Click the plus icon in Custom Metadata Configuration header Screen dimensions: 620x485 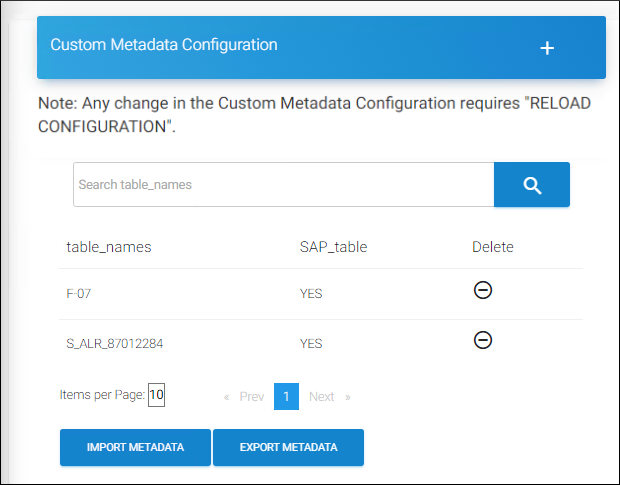pos(547,48)
